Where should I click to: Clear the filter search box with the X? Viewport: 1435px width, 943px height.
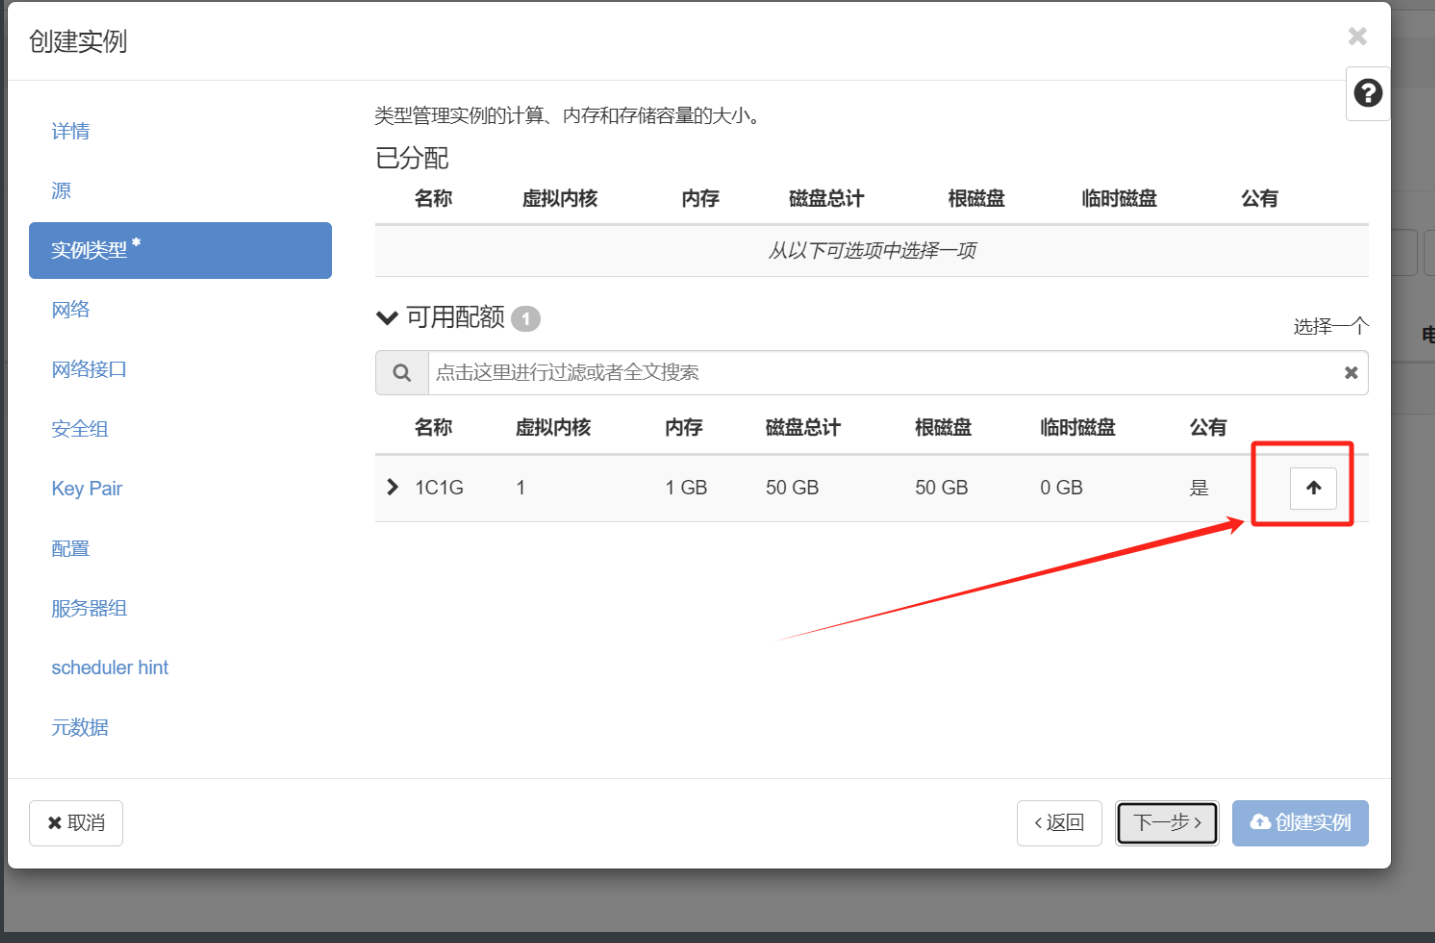coord(1351,373)
